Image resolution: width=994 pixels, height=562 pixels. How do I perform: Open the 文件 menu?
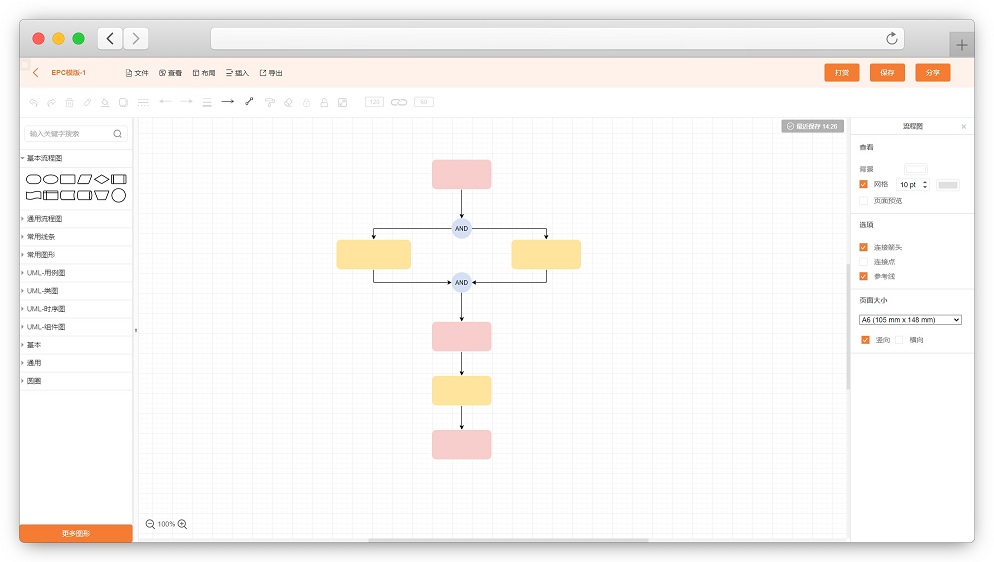137,73
